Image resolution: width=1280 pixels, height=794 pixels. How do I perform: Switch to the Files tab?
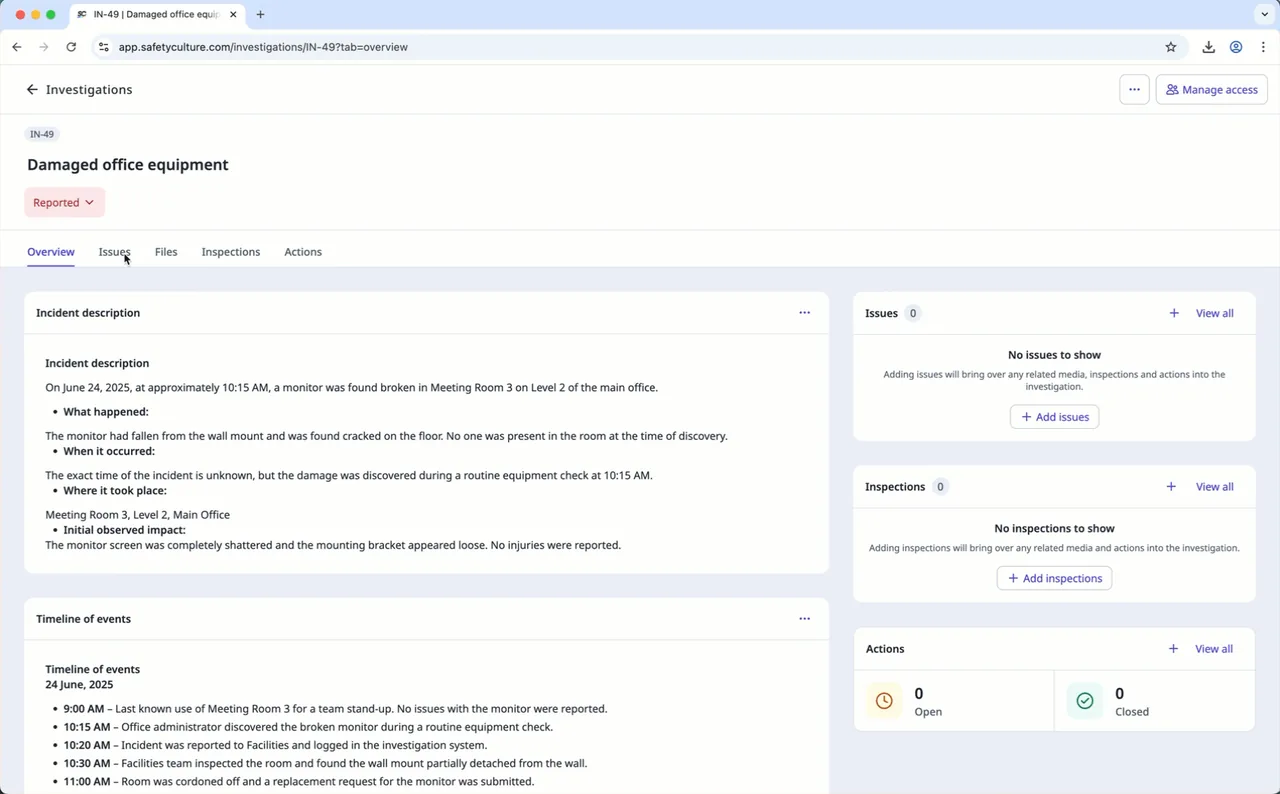pos(166,252)
